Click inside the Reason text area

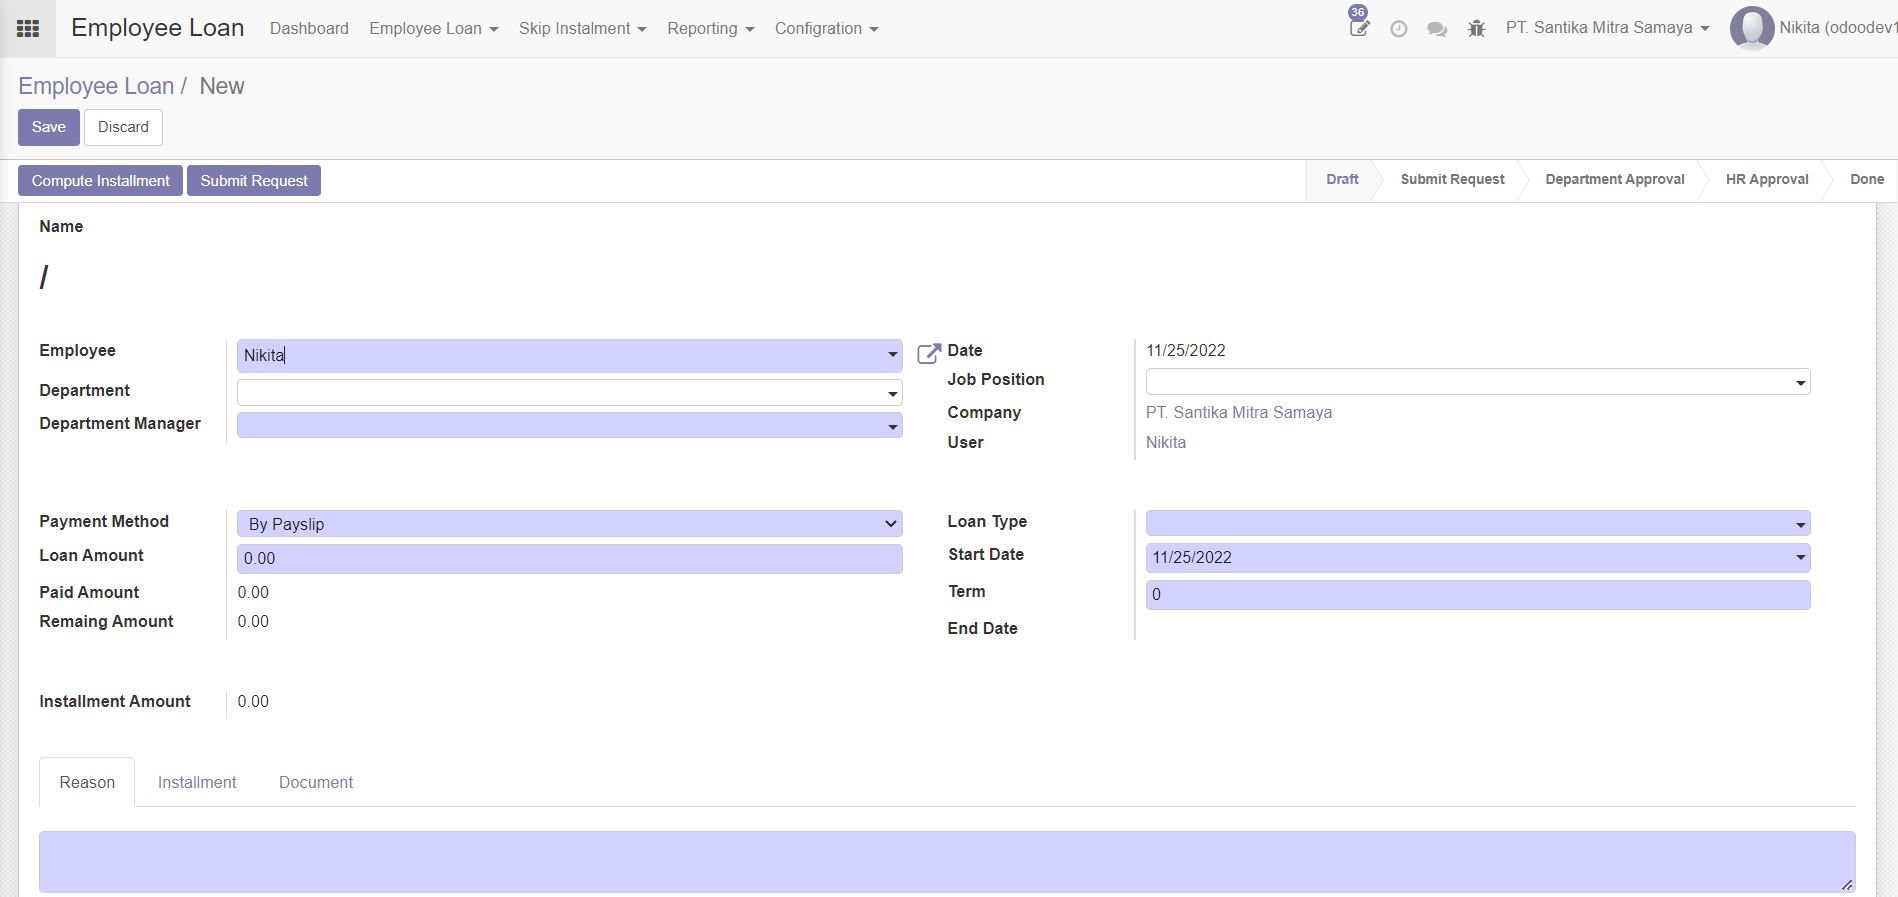[x=947, y=861]
